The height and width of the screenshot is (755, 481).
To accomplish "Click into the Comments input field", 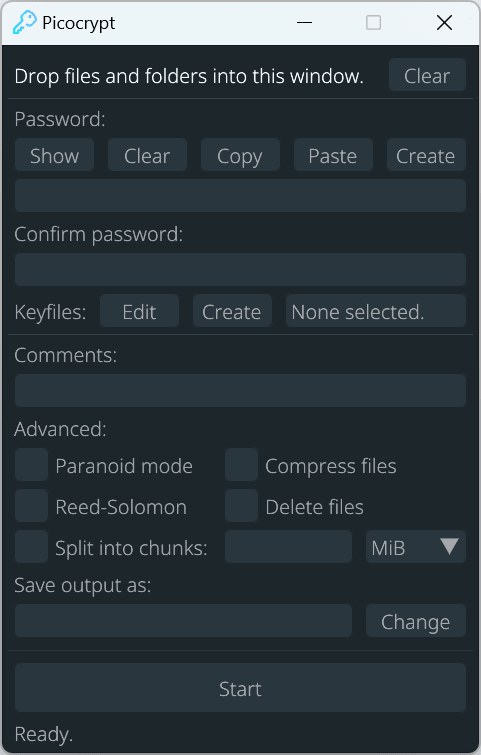I will pos(240,391).
